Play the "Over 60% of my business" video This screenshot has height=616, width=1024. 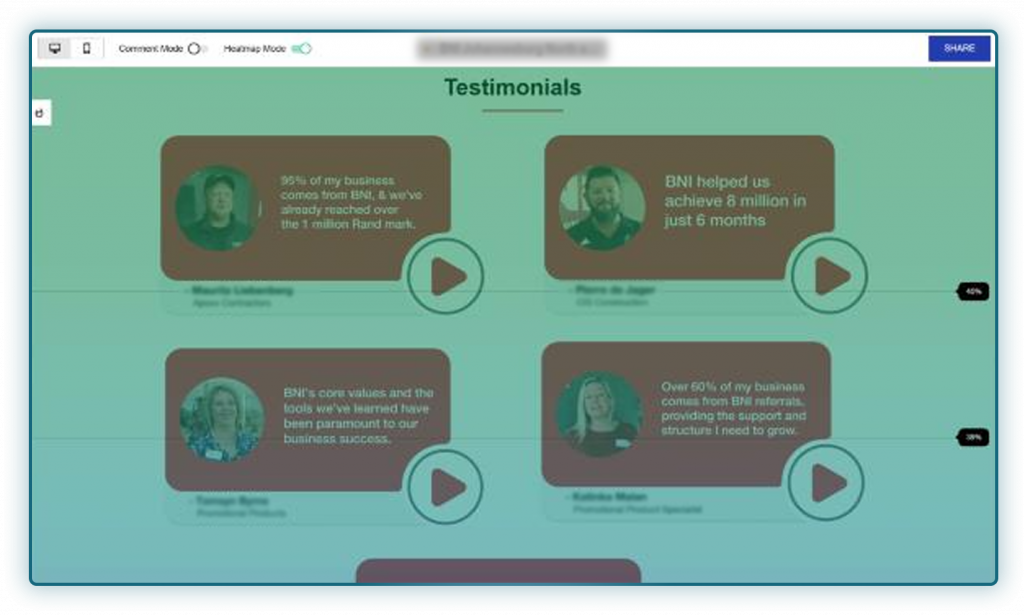(x=826, y=483)
